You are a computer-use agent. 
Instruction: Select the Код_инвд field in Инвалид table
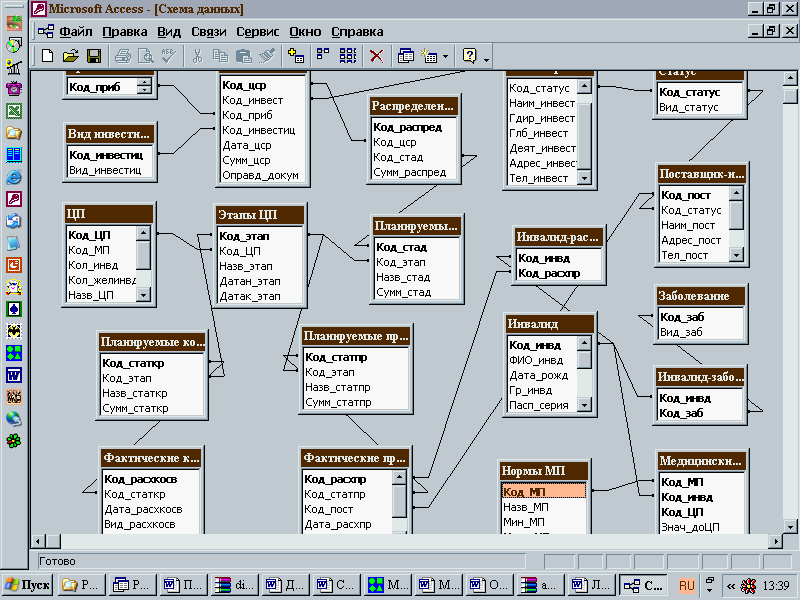click(x=535, y=345)
